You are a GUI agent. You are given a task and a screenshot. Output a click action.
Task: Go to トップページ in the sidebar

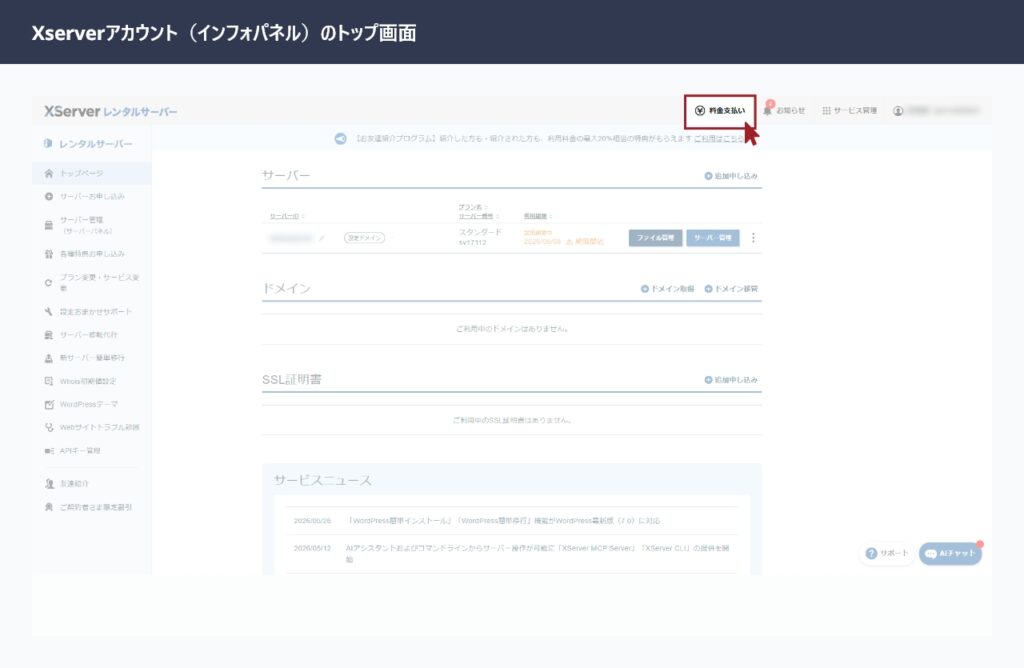(x=91, y=173)
